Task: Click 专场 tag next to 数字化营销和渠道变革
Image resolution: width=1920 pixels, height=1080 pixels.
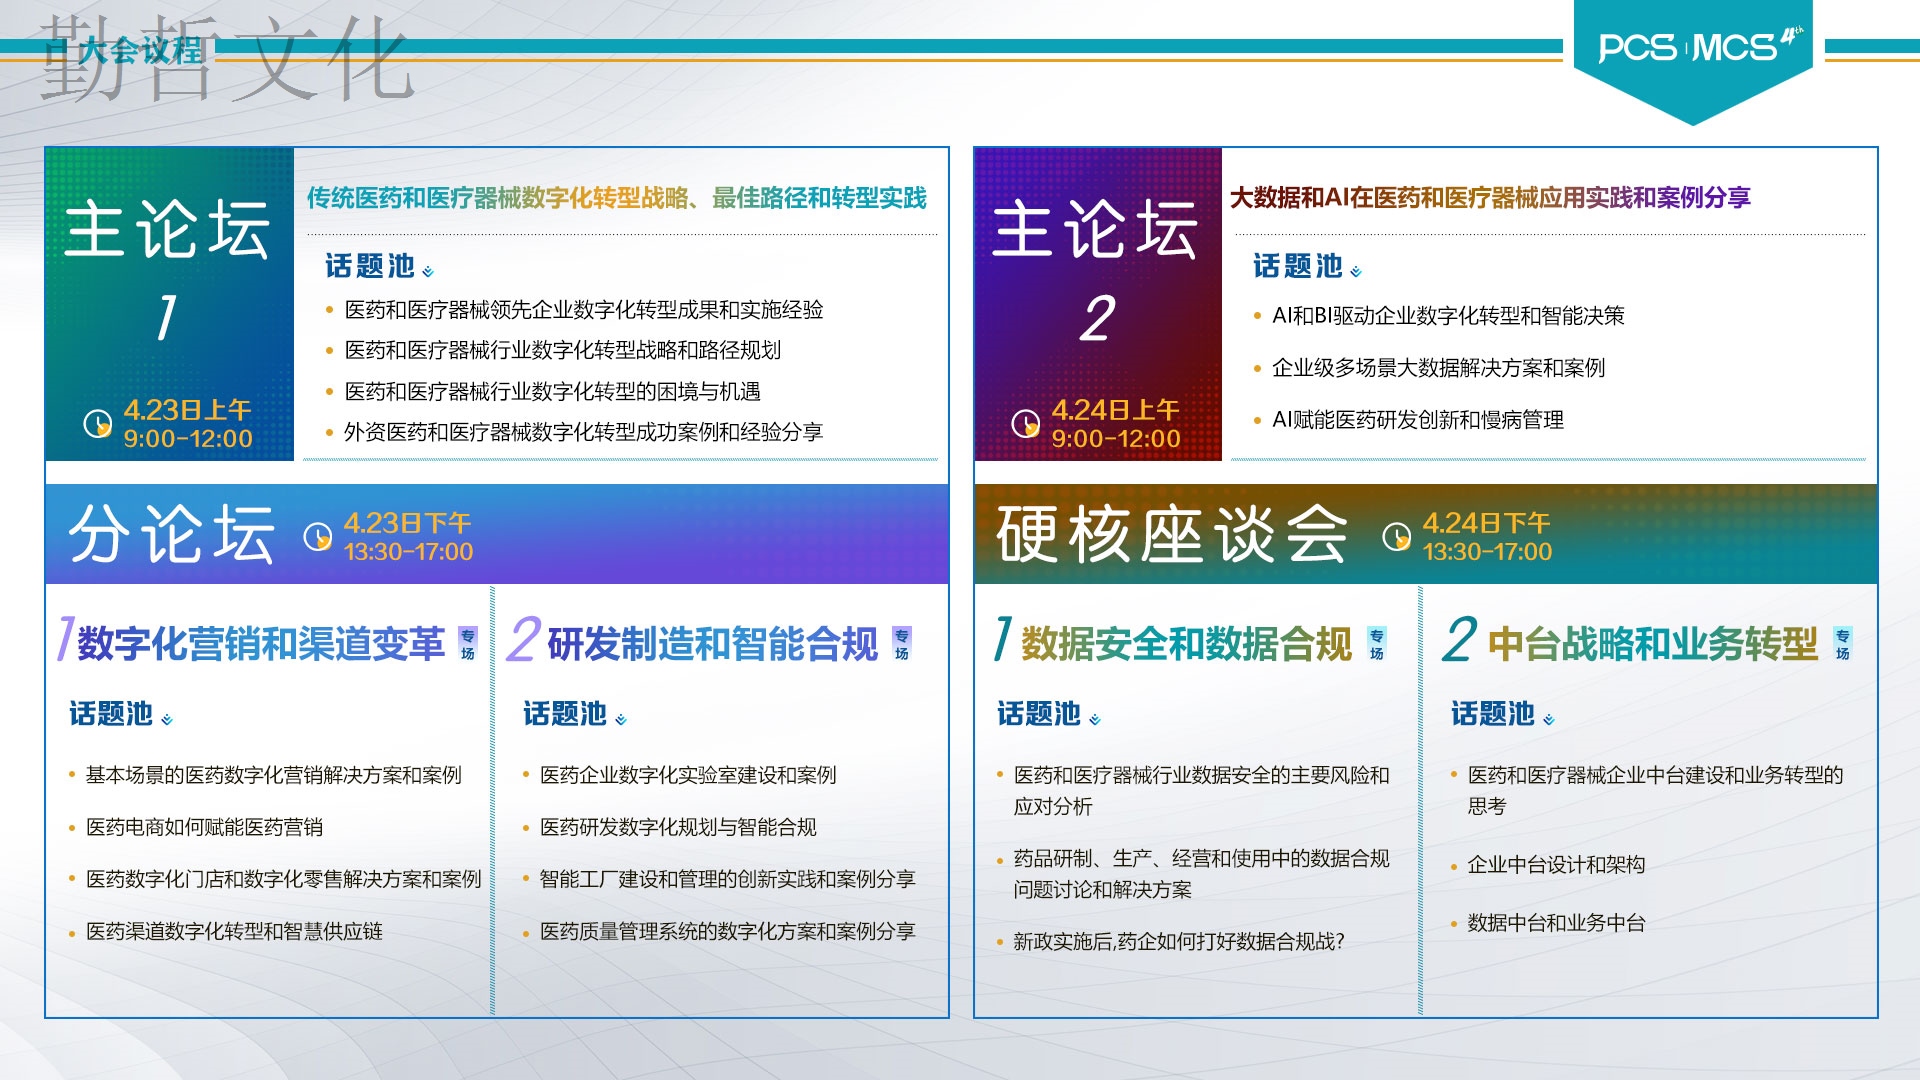Action: [468, 644]
